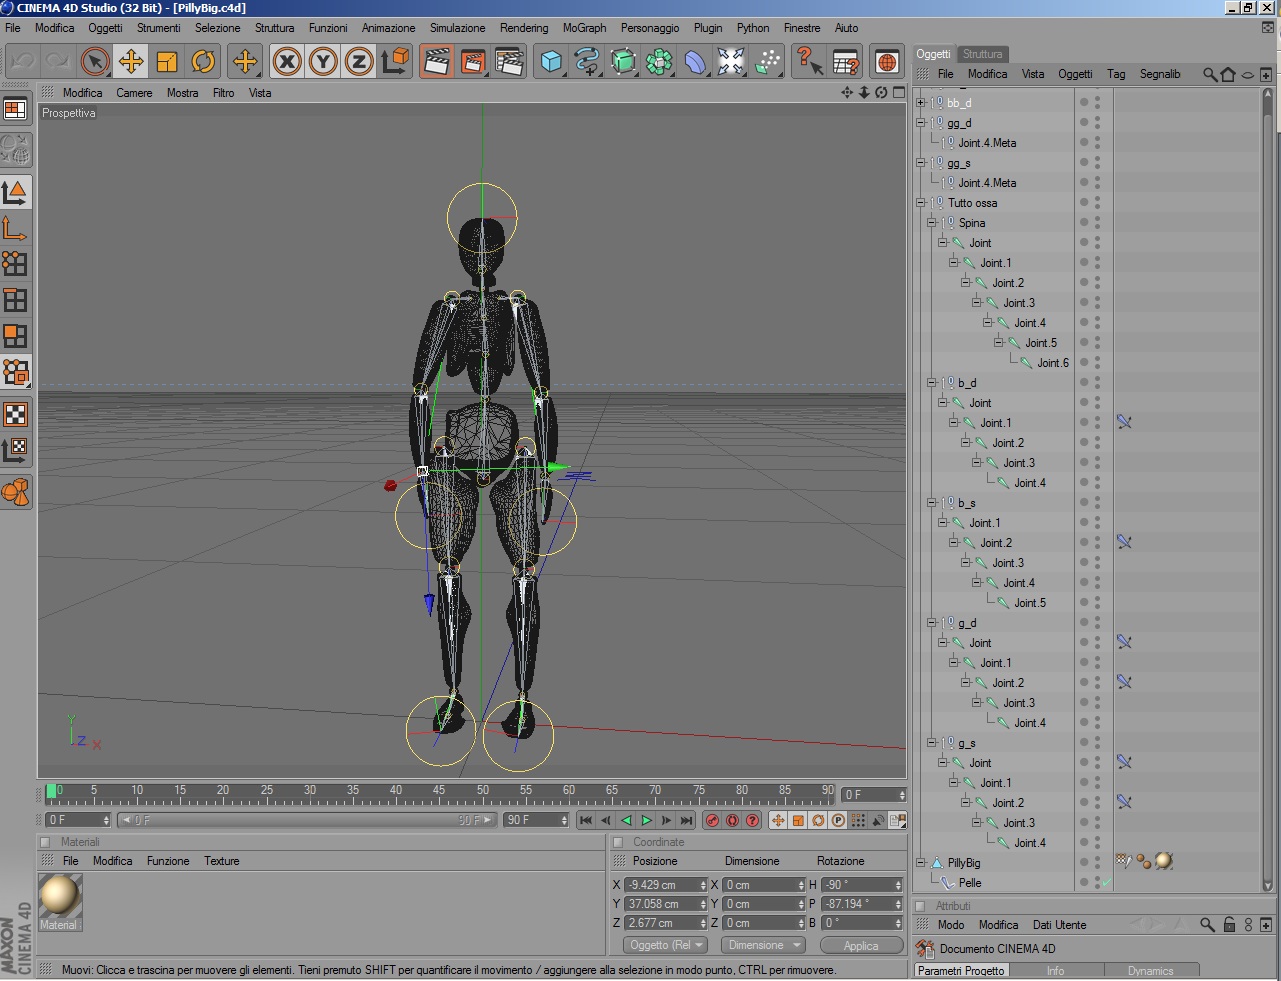
Task: Switch to Points mode
Action: click(16, 263)
